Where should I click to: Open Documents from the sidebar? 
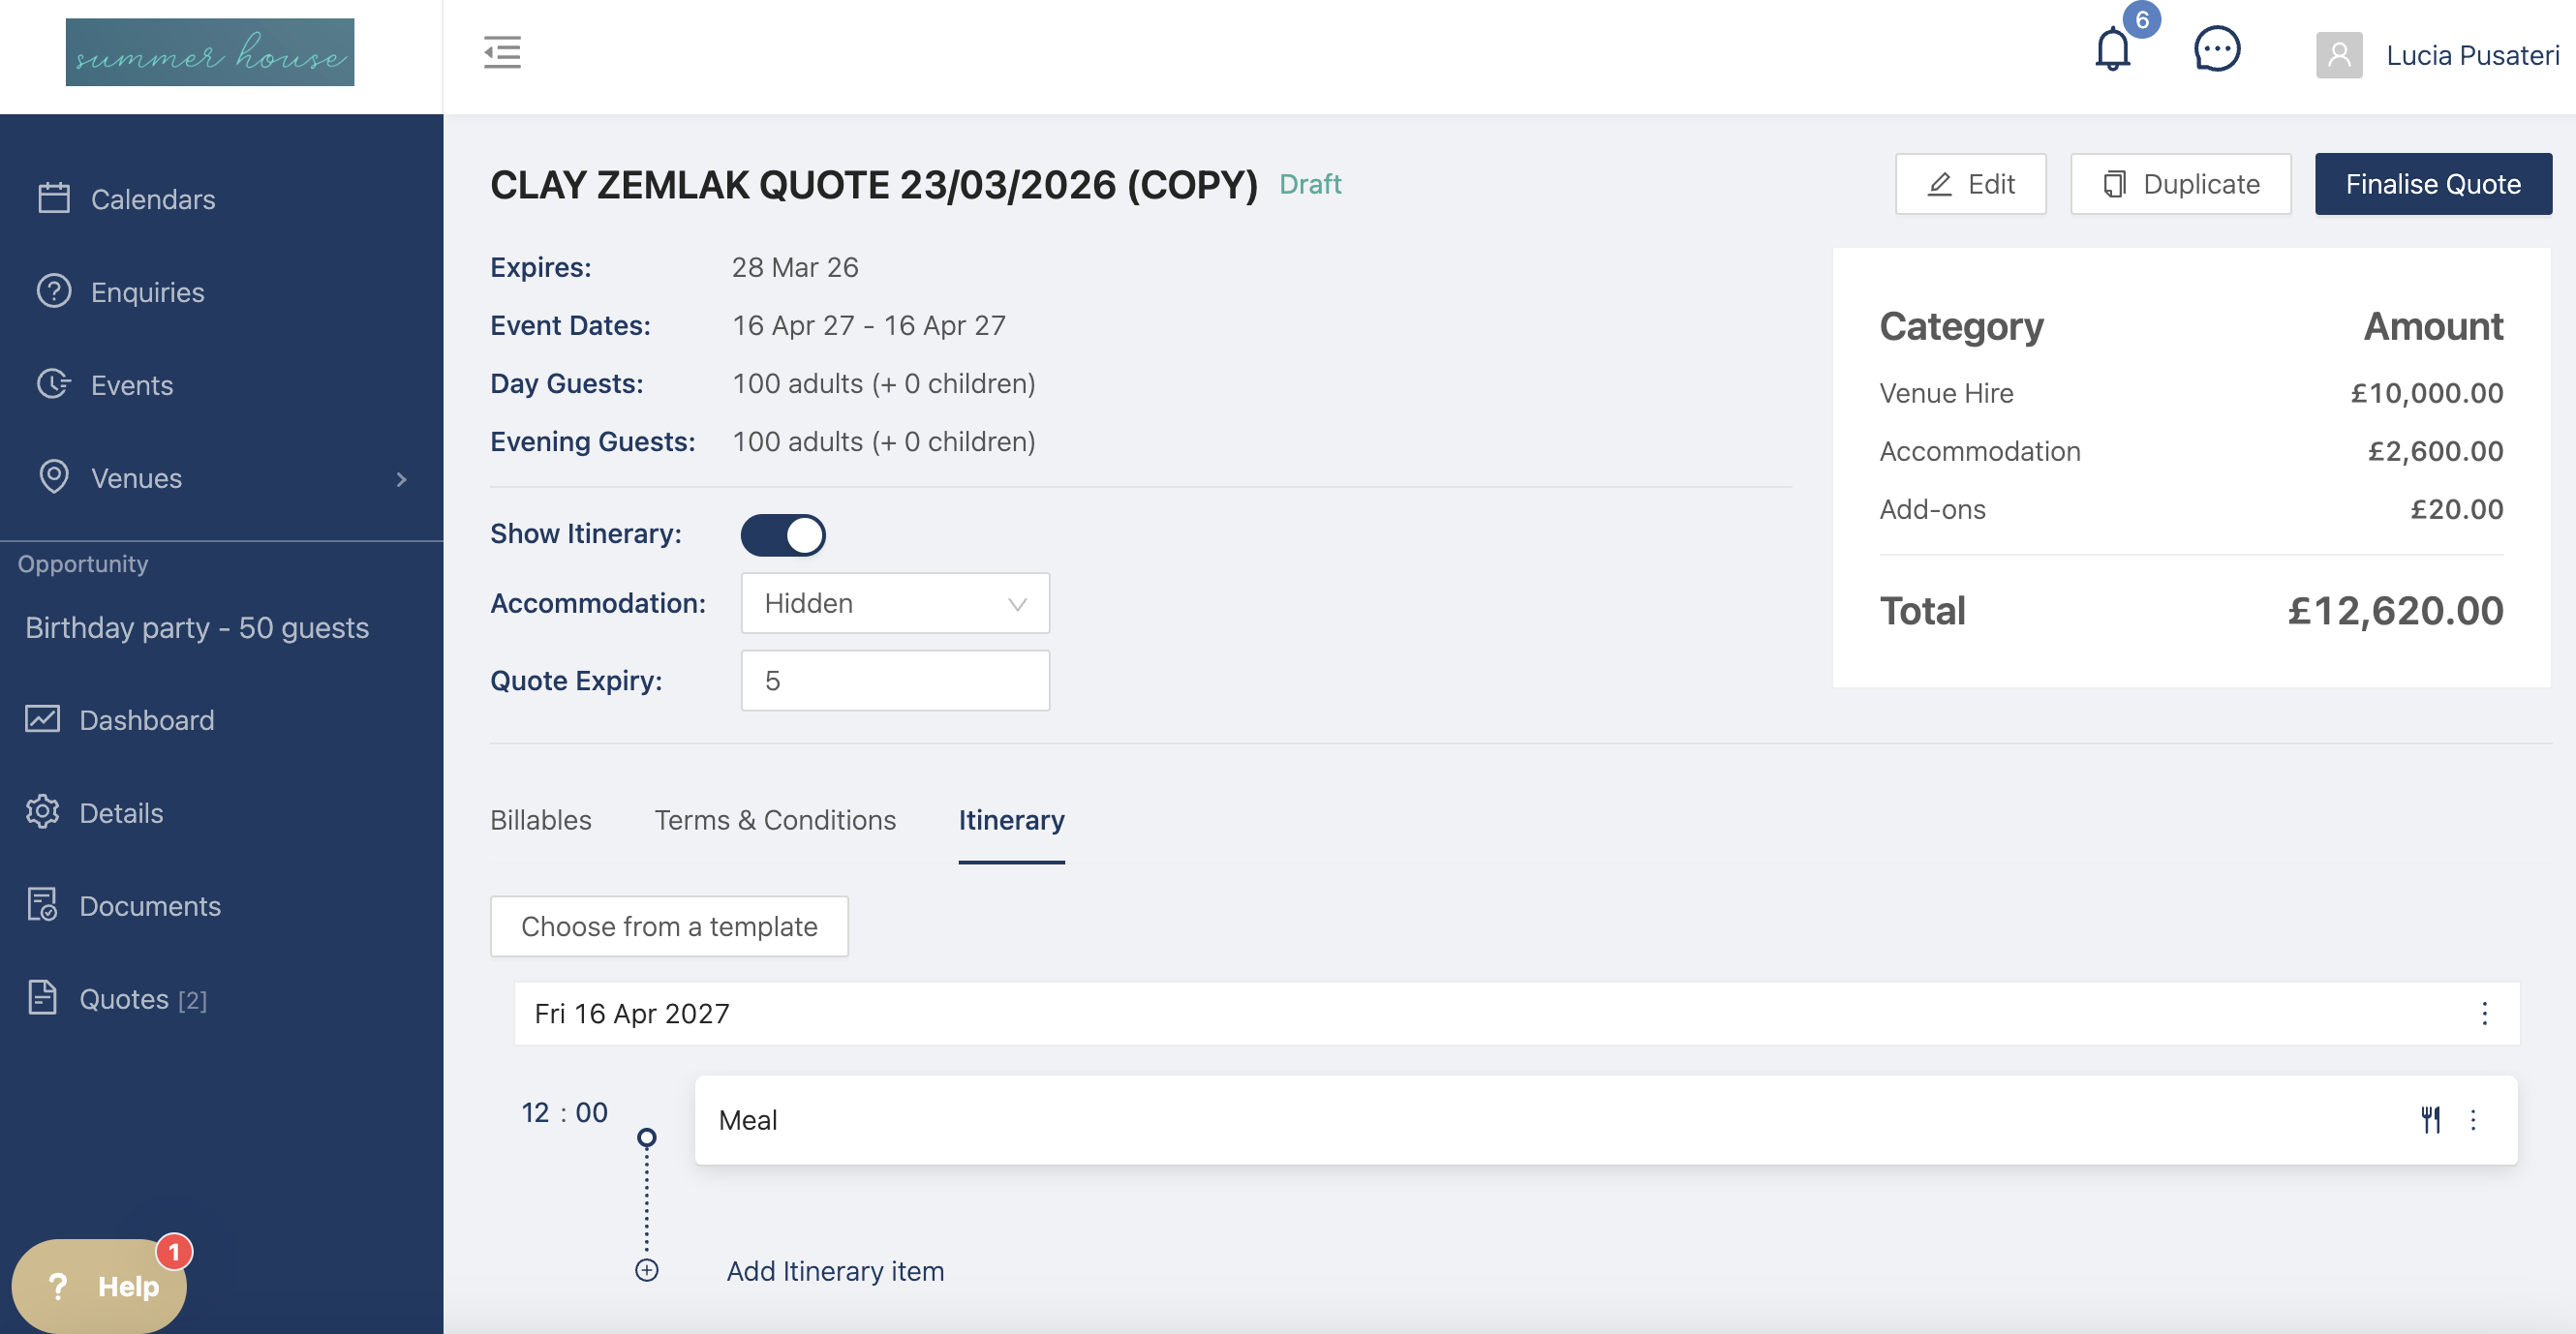click(x=149, y=906)
